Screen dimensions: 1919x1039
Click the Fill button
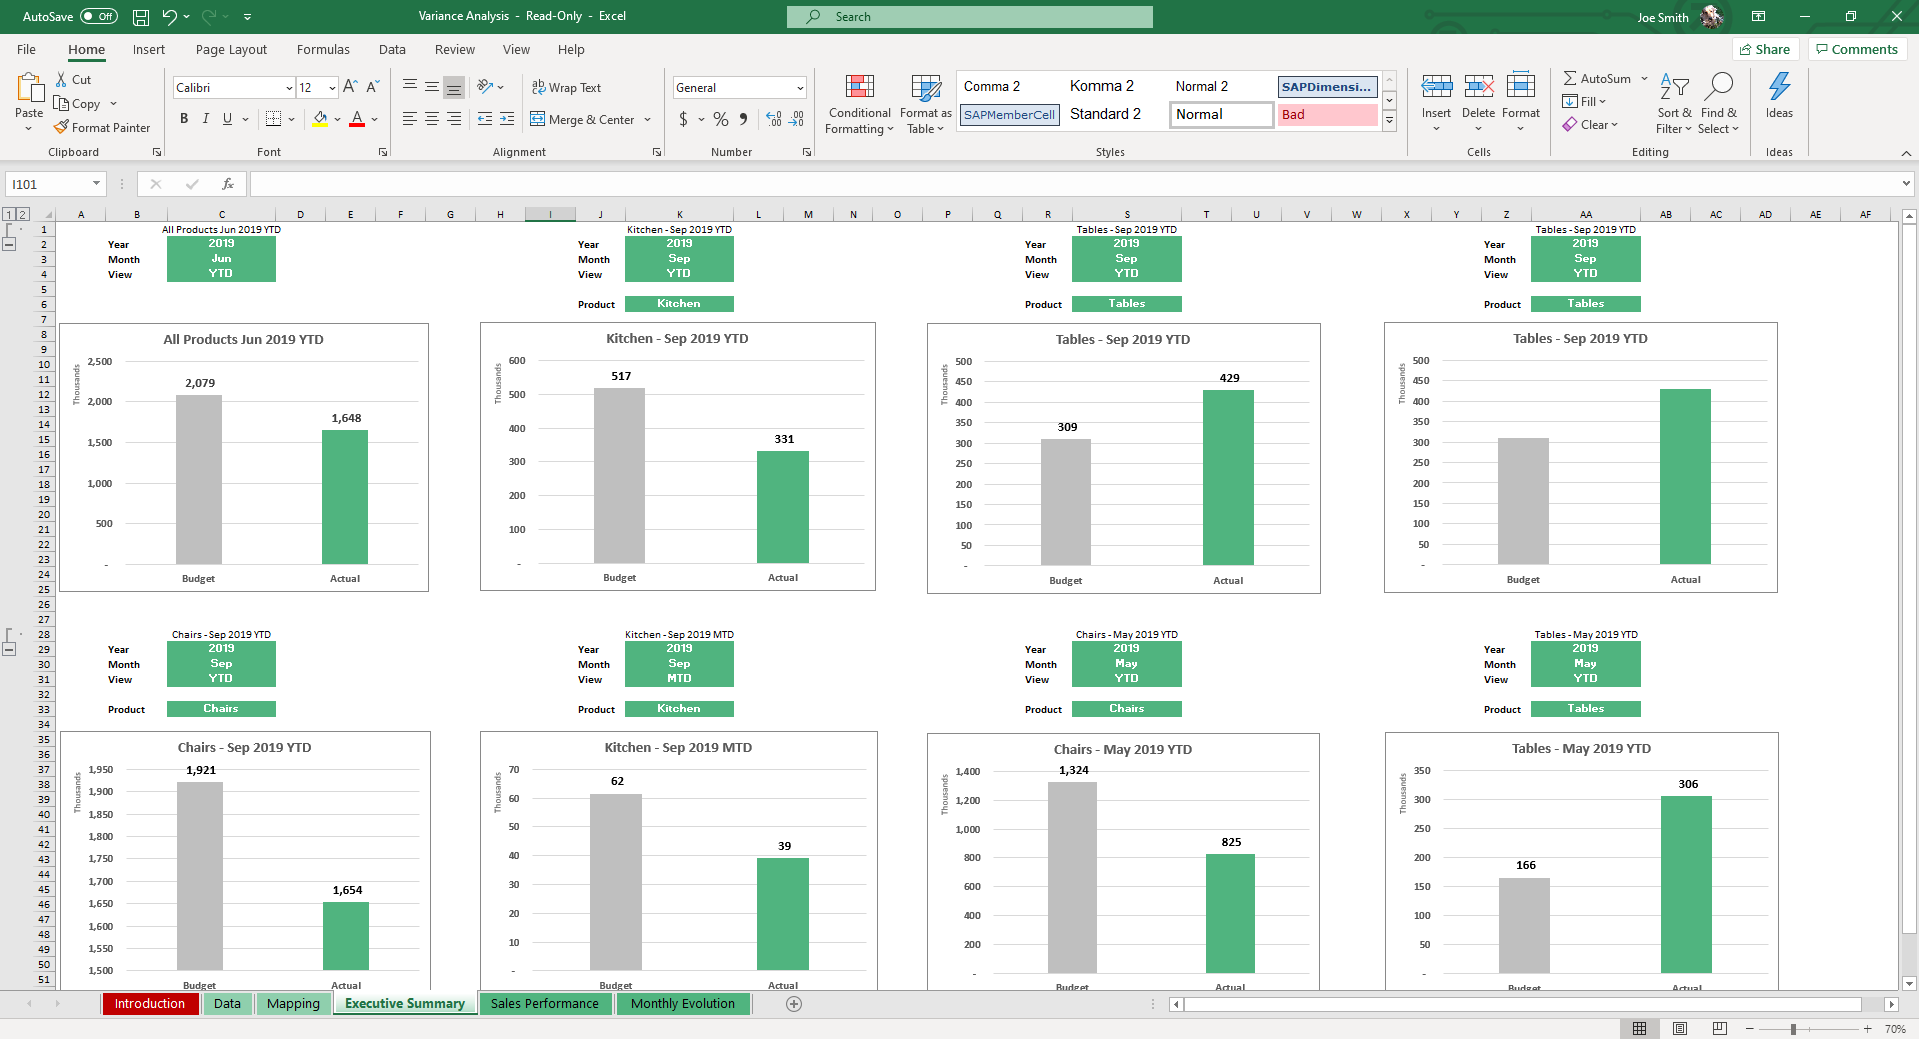point(1584,102)
